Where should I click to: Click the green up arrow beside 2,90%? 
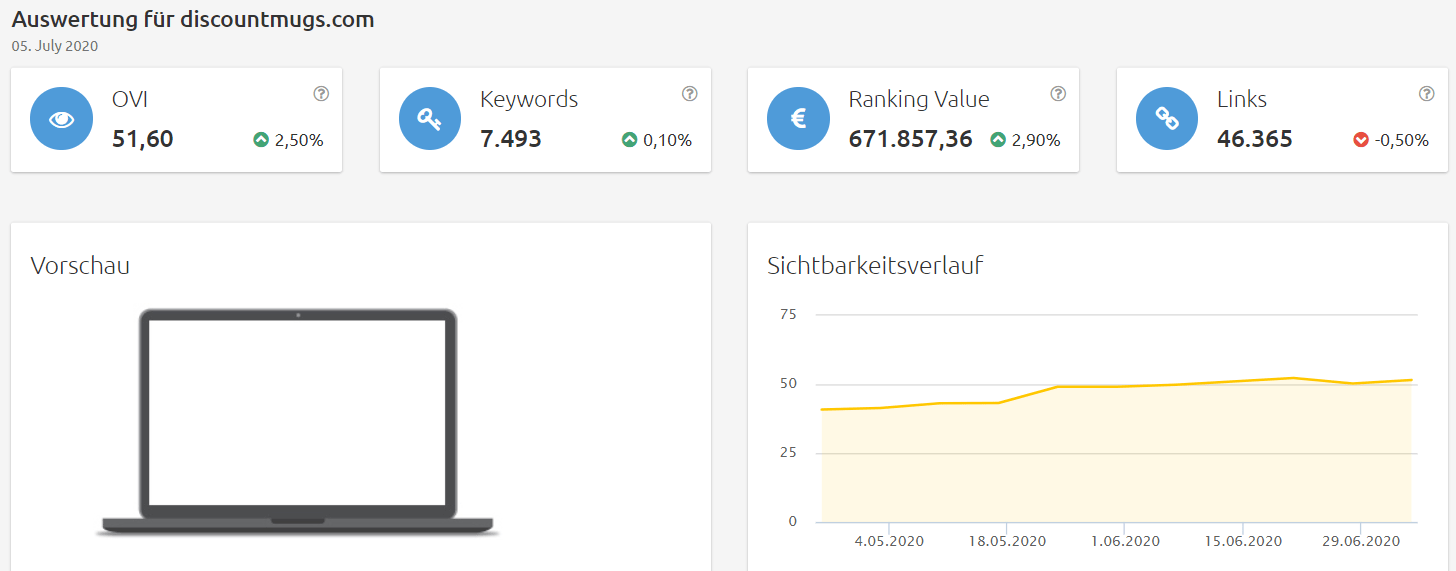tap(998, 141)
